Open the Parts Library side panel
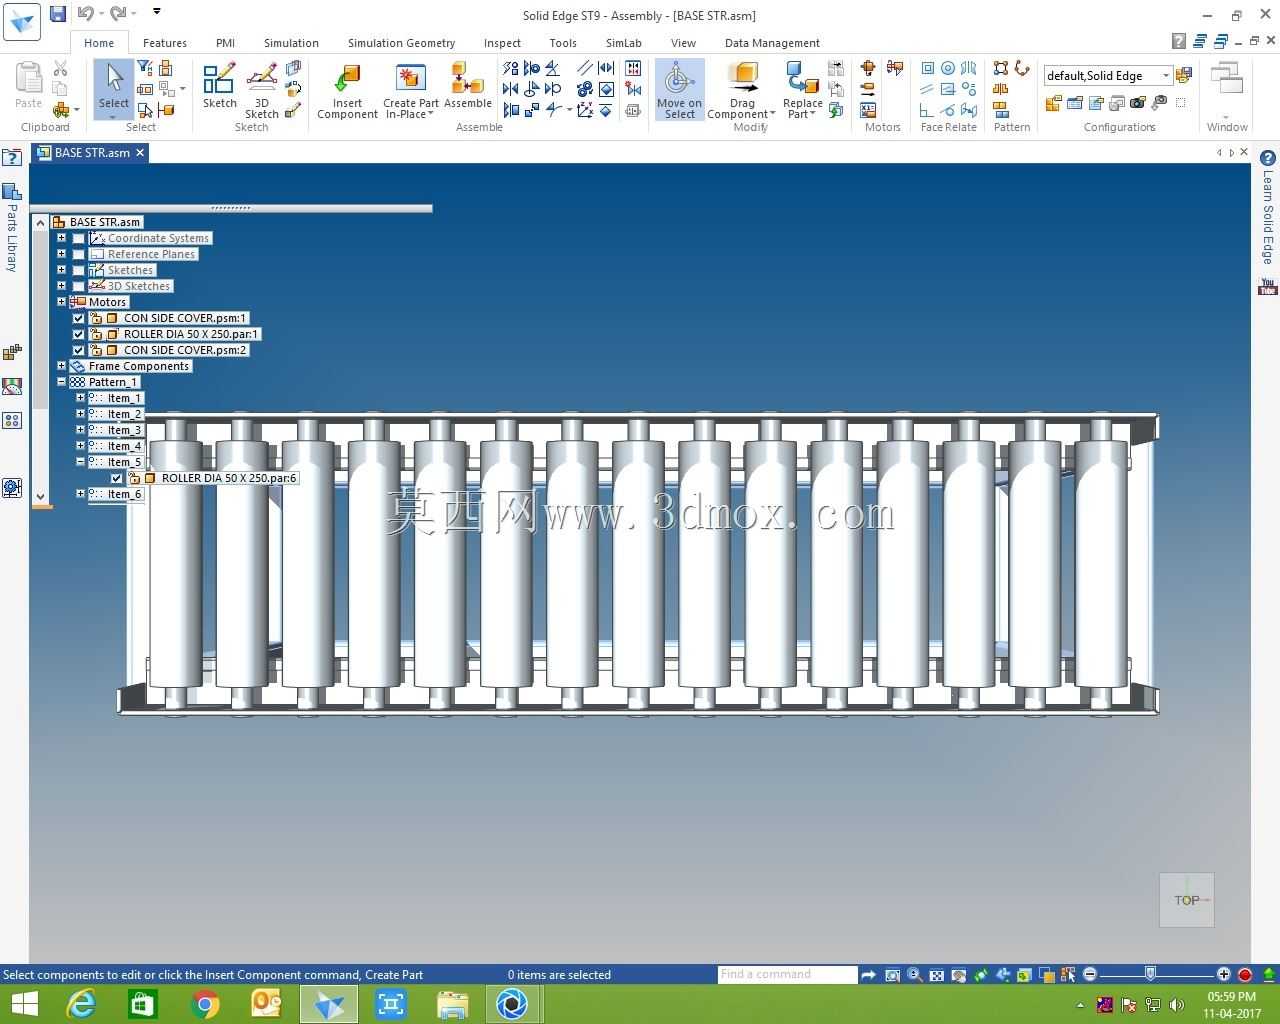The image size is (1280, 1024). click(12, 228)
